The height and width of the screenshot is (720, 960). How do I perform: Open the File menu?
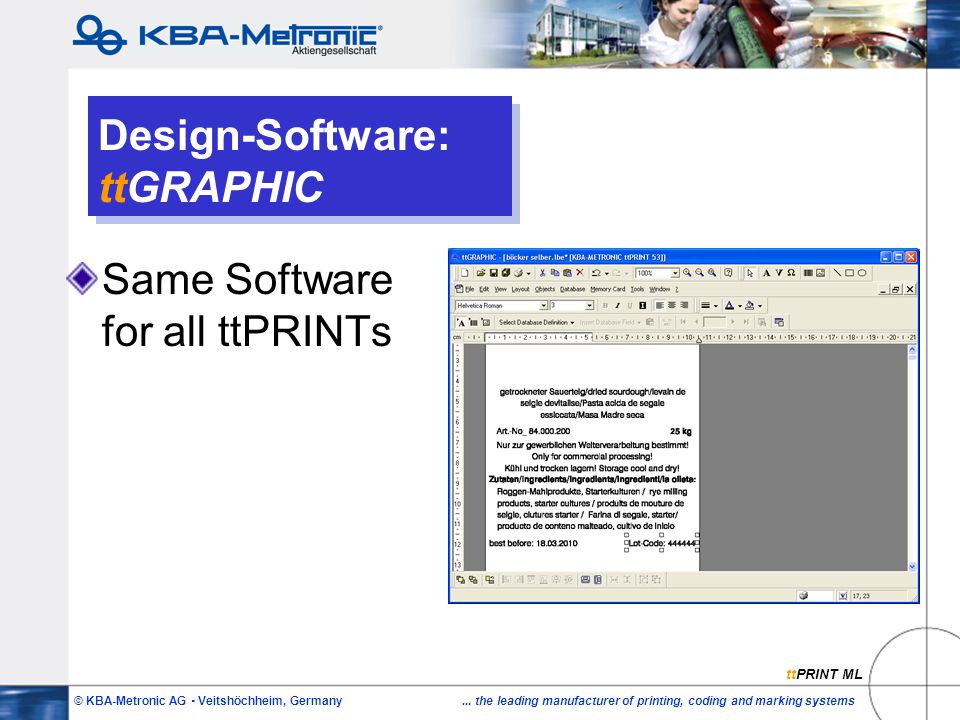[x=470, y=289]
